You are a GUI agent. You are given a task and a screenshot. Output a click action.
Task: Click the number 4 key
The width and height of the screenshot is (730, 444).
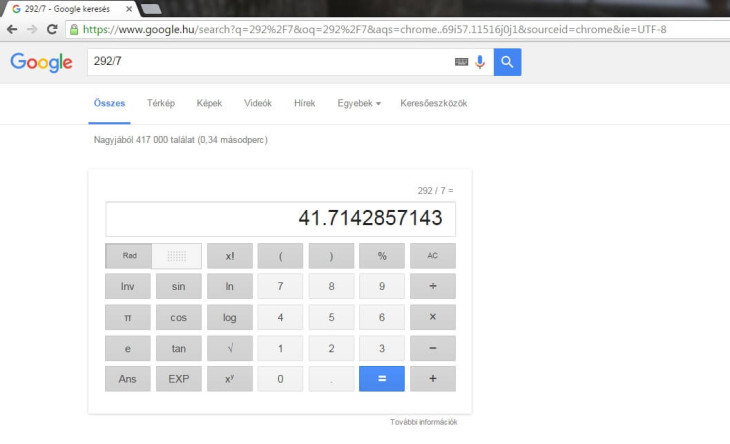point(280,317)
